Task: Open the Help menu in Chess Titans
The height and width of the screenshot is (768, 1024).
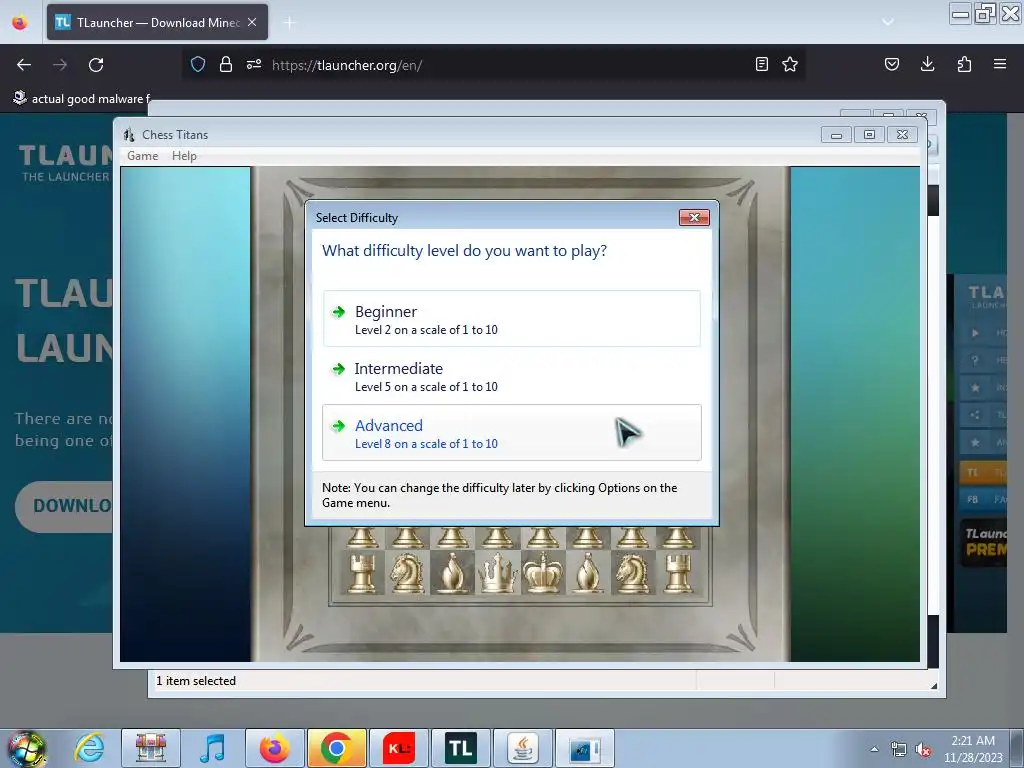Action: tap(184, 156)
